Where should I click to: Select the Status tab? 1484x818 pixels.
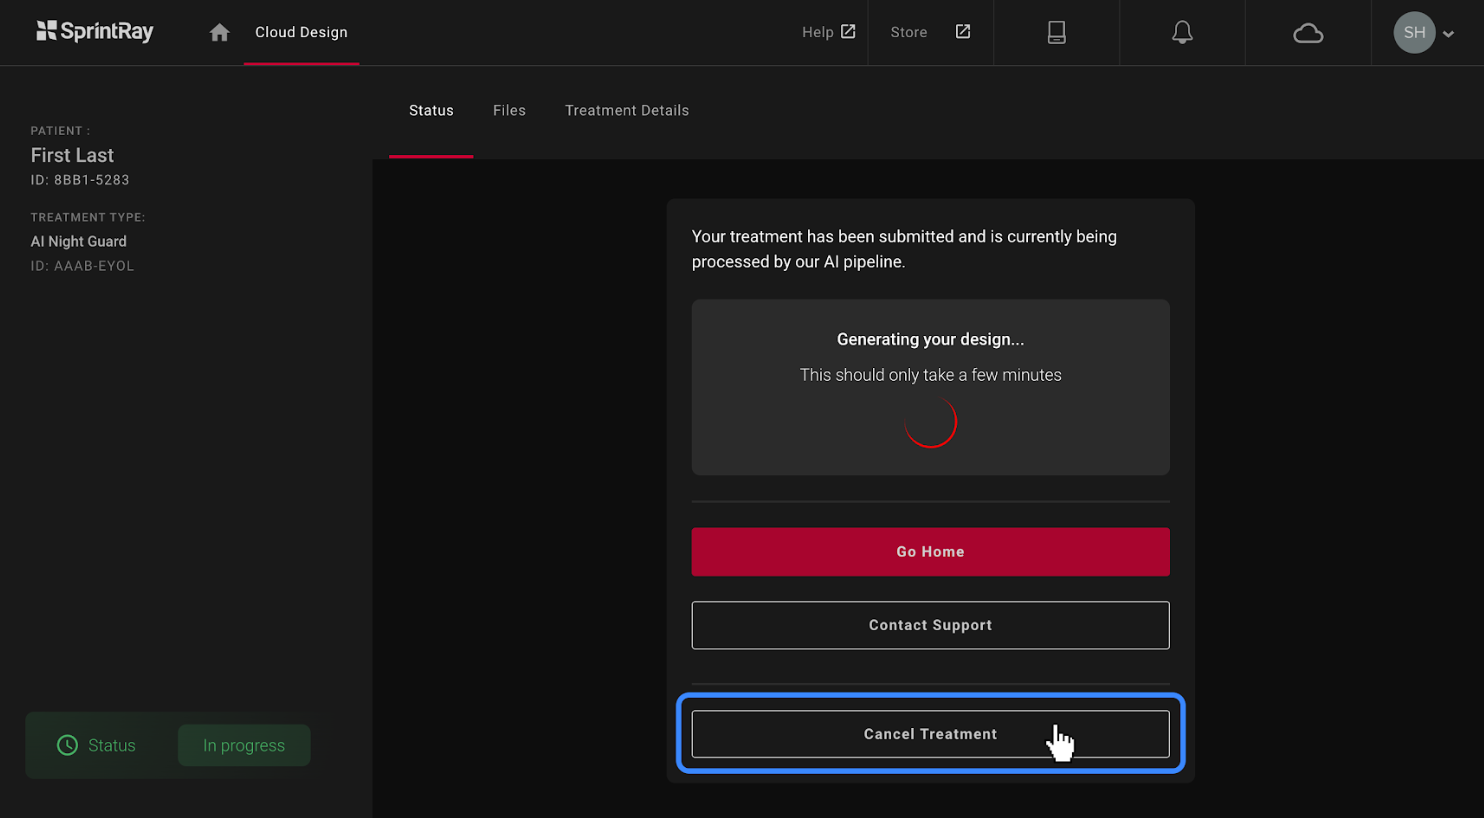click(431, 111)
